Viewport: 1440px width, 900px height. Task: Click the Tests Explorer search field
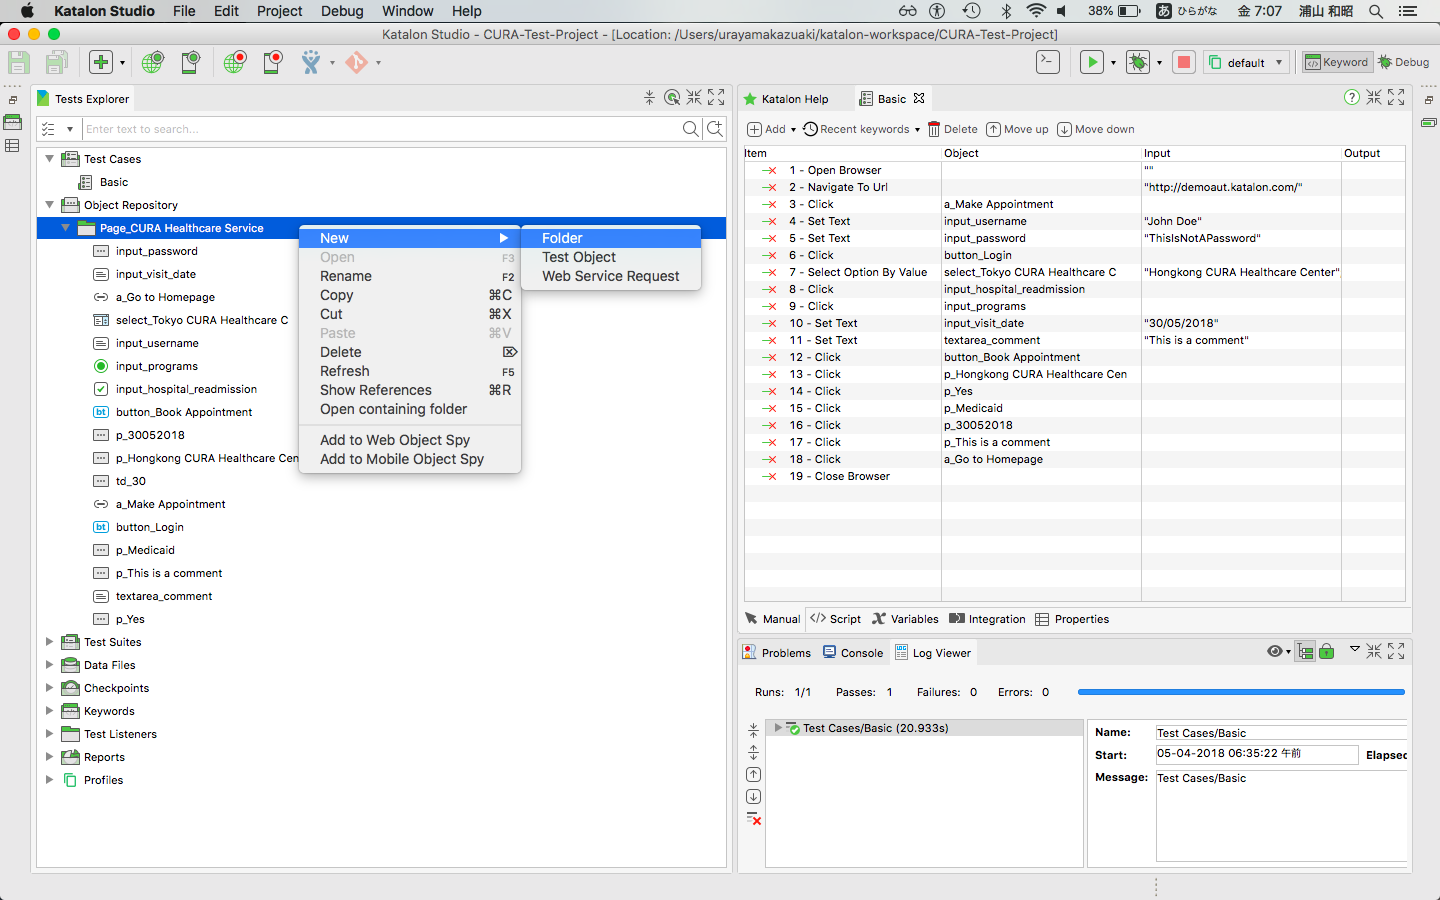380,129
